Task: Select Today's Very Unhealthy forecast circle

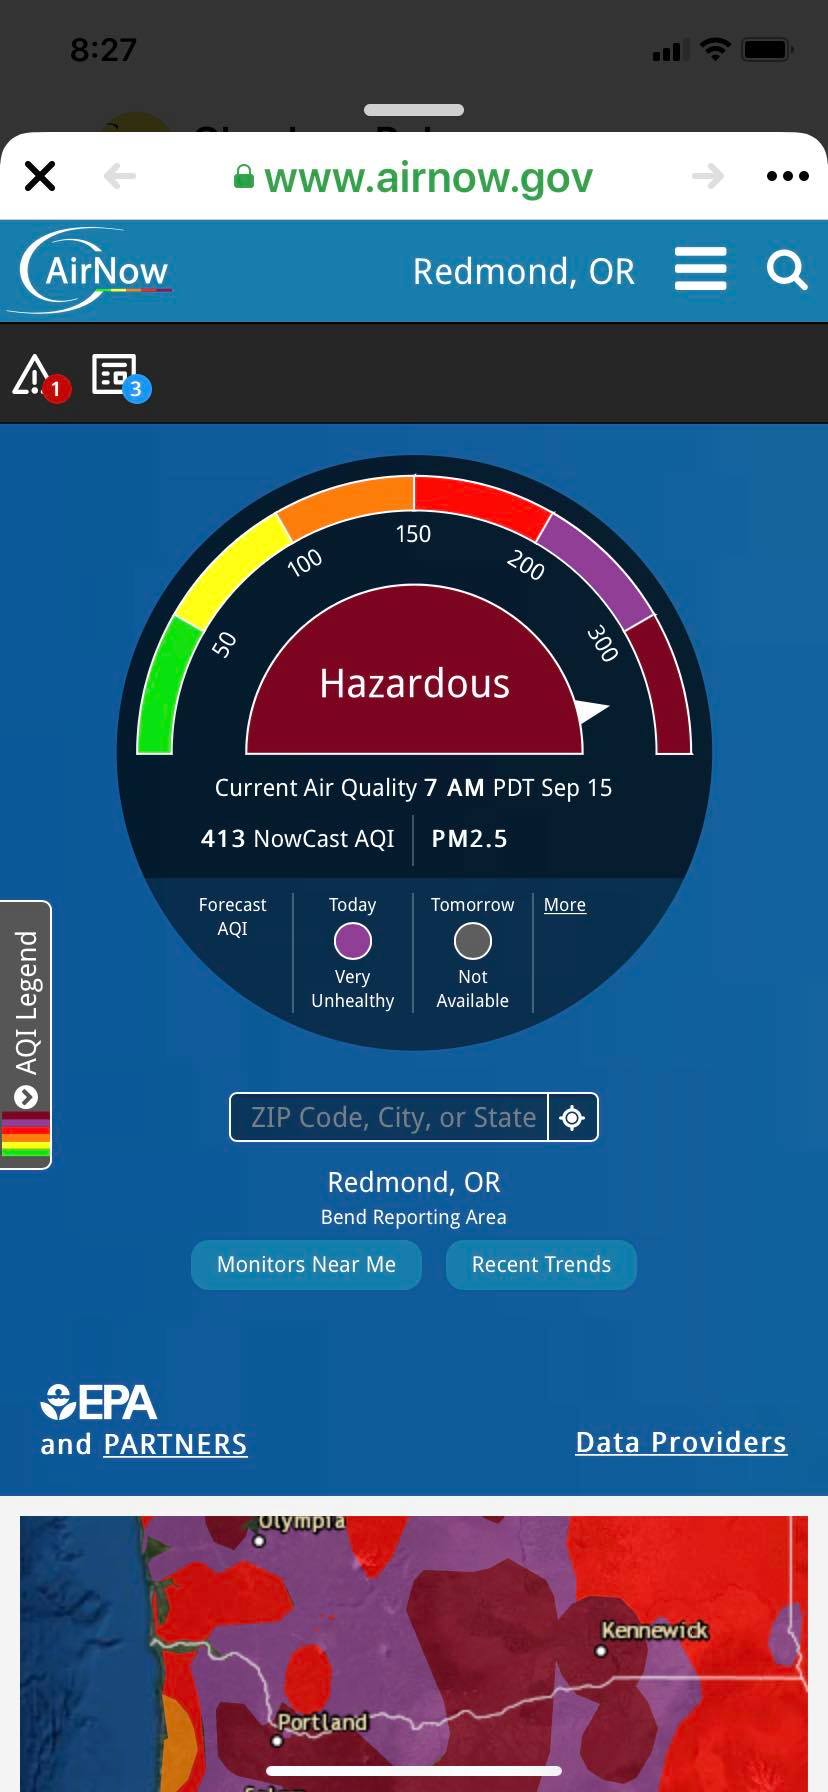Action: coord(353,941)
